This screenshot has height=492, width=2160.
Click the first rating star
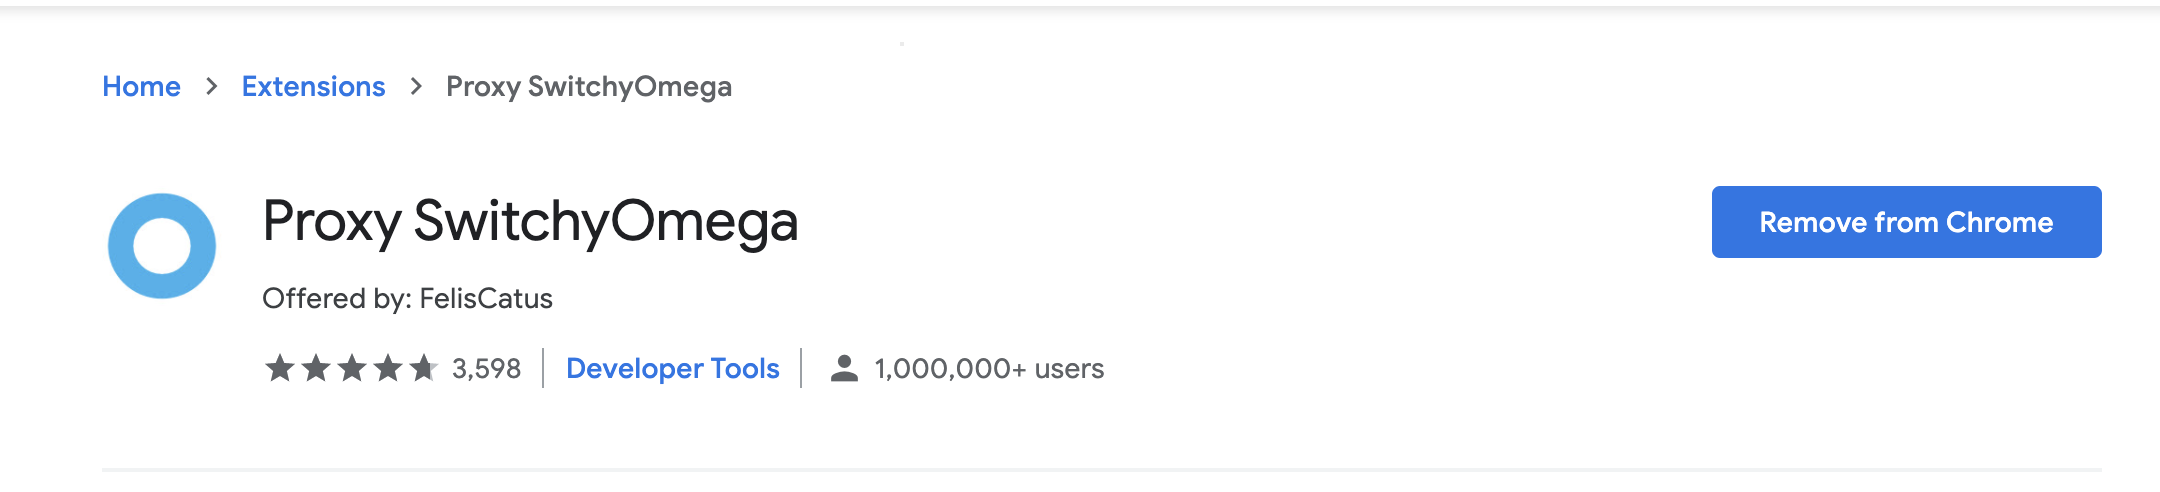279,369
